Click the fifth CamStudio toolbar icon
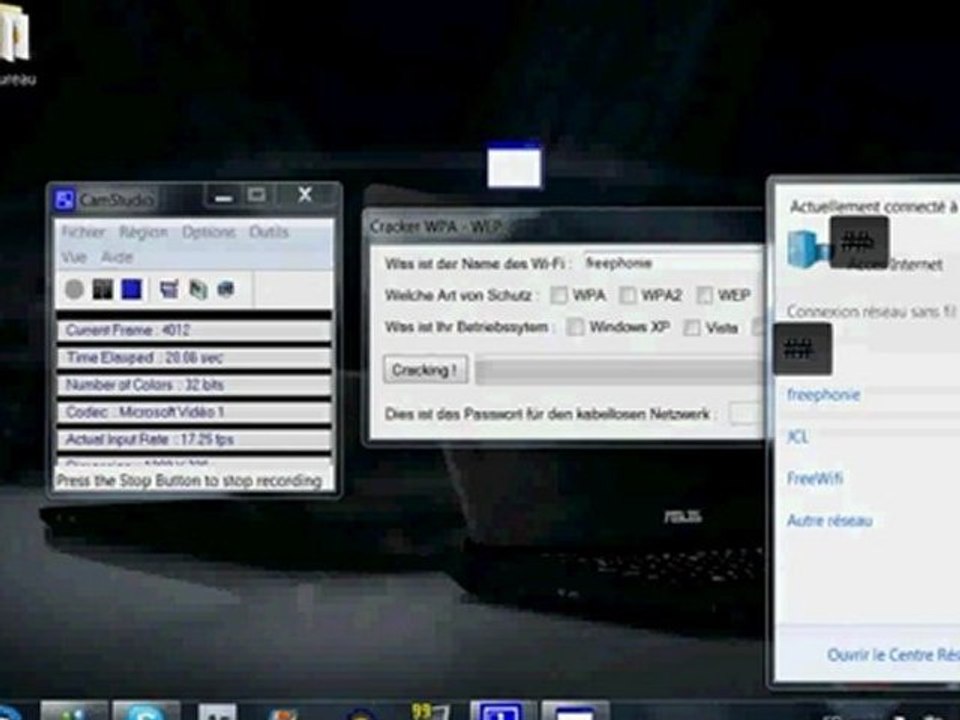 click(198, 289)
